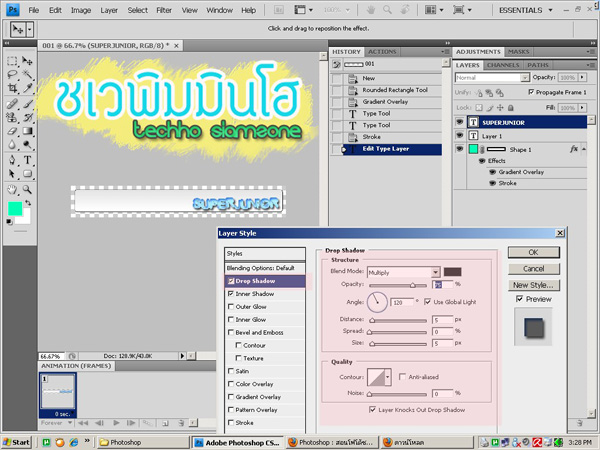
Task: Hide the SUPERJUNIOR layer
Action: 460,122
